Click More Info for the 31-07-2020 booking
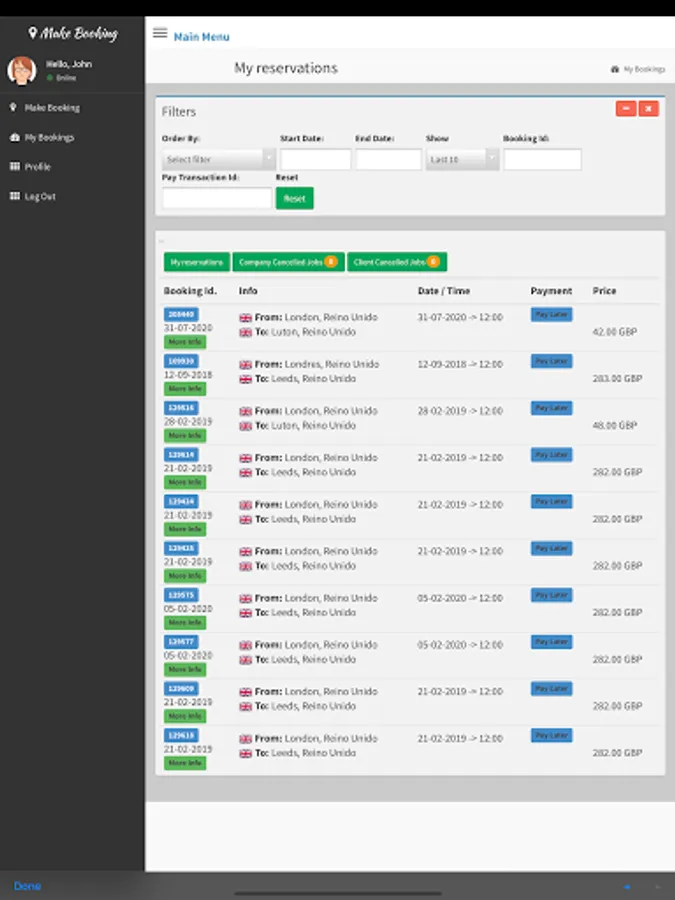 (185, 342)
